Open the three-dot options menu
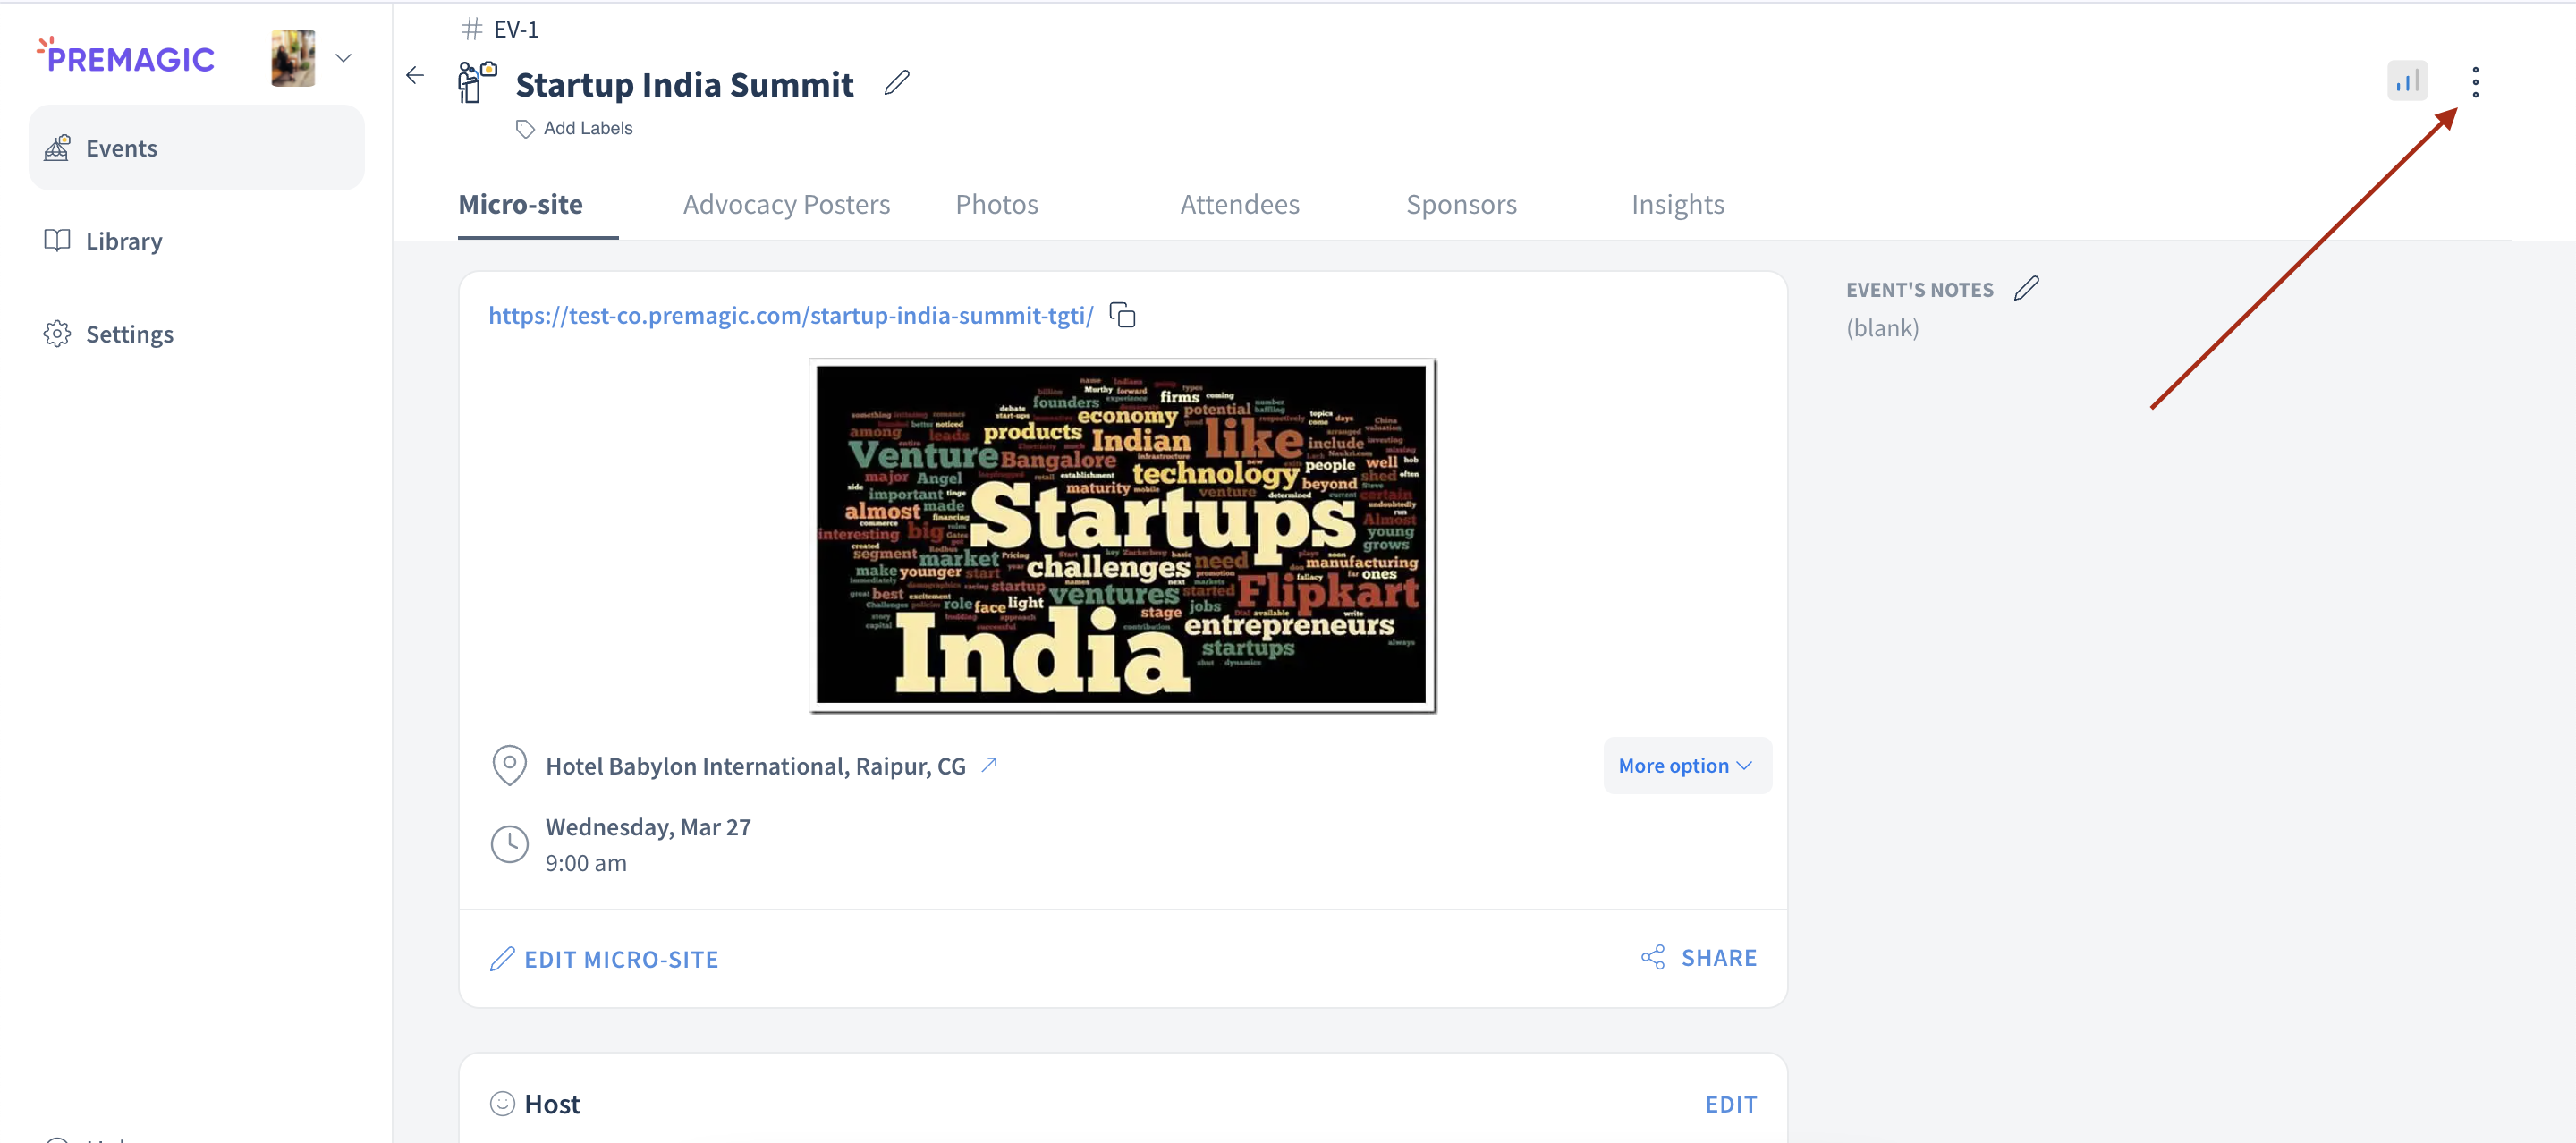 pyautogui.click(x=2475, y=82)
